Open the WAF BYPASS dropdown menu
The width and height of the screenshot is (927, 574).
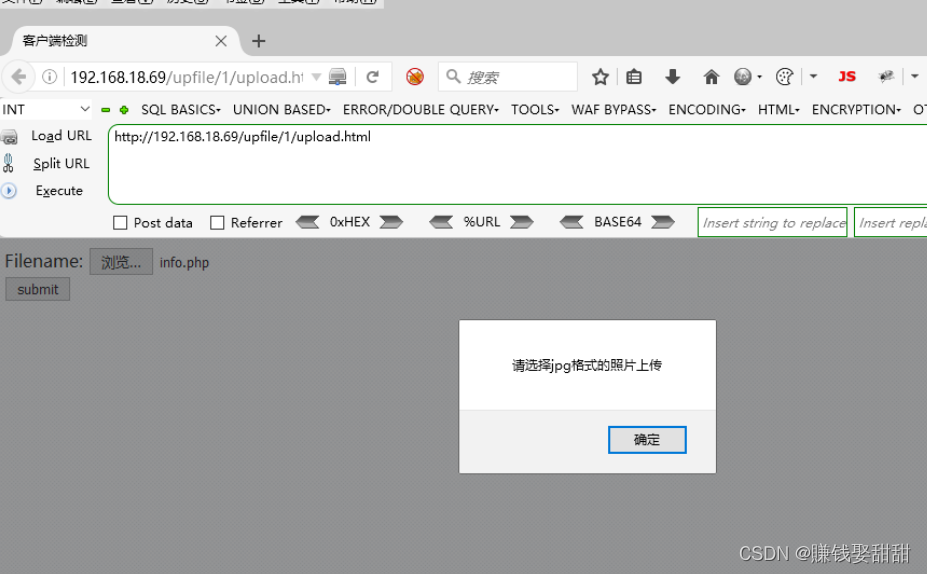614,110
